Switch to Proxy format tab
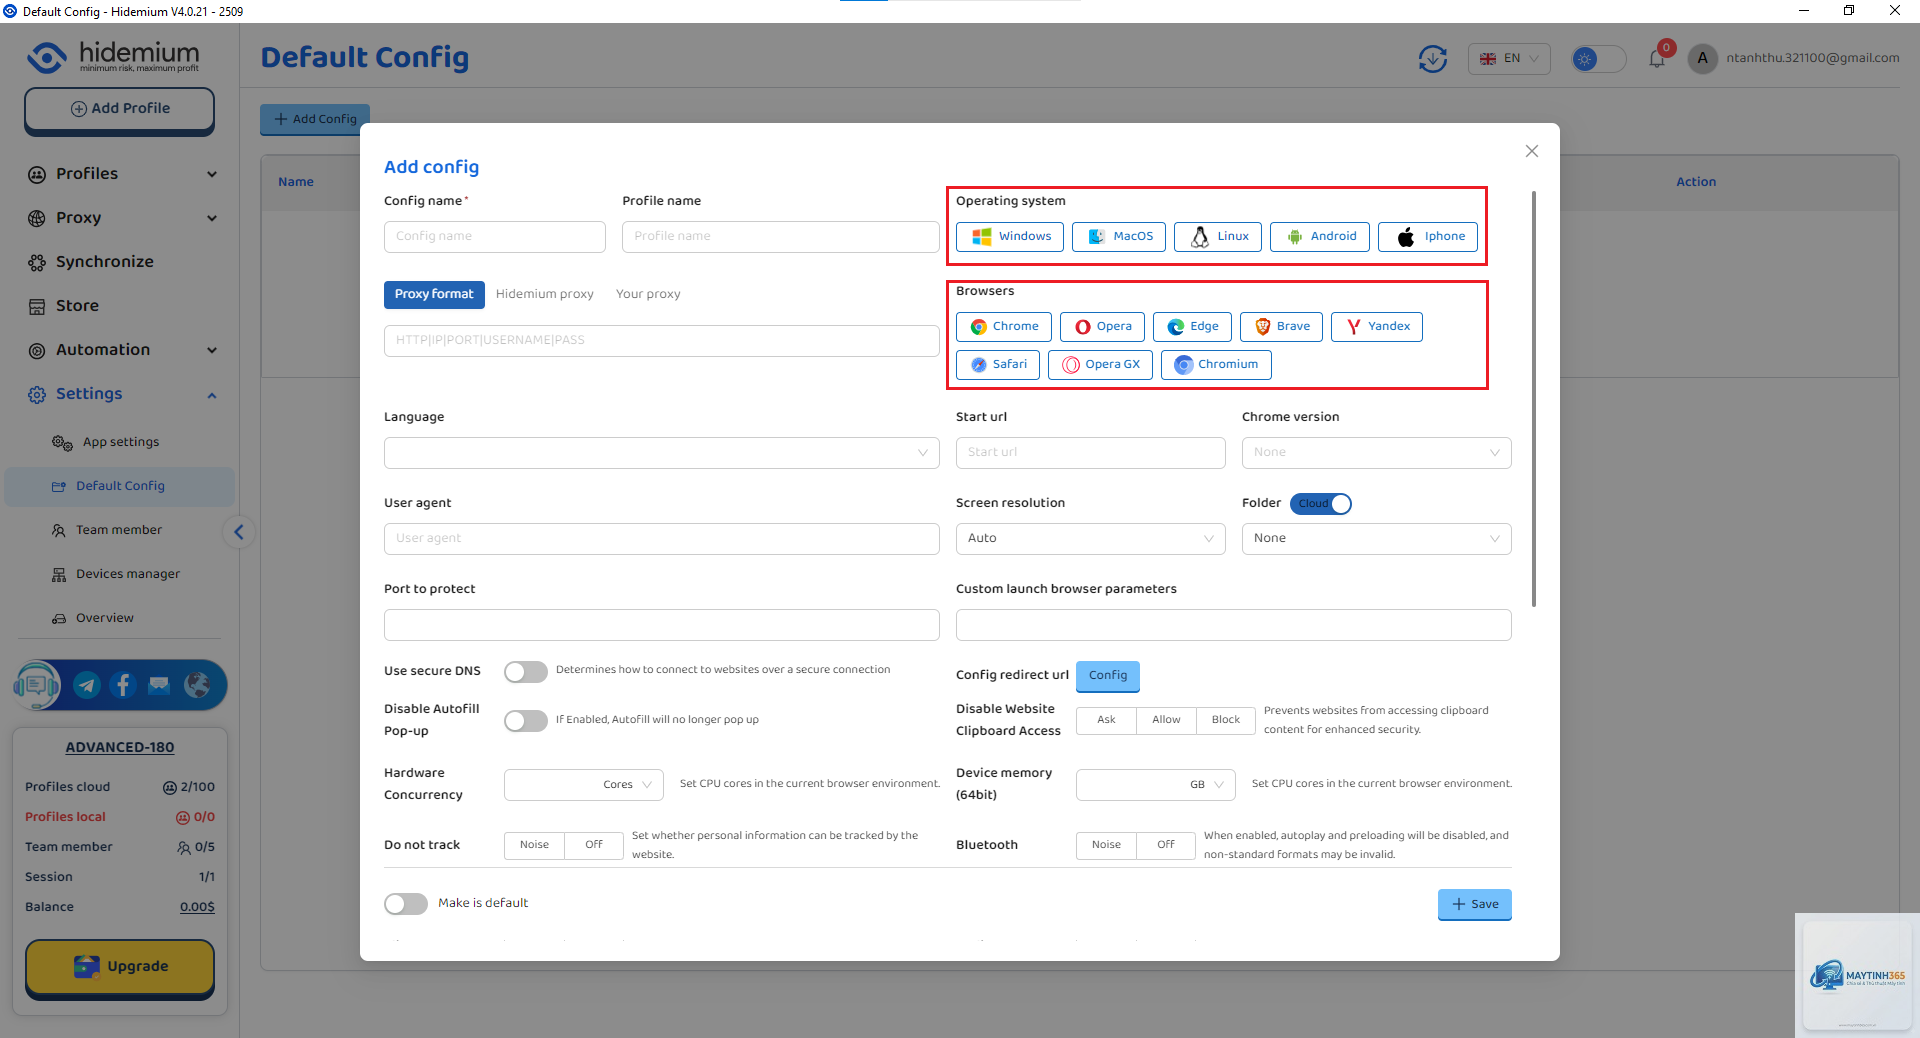Image resolution: width=1920 pixels, height=1038 pixels. point(434,295)
